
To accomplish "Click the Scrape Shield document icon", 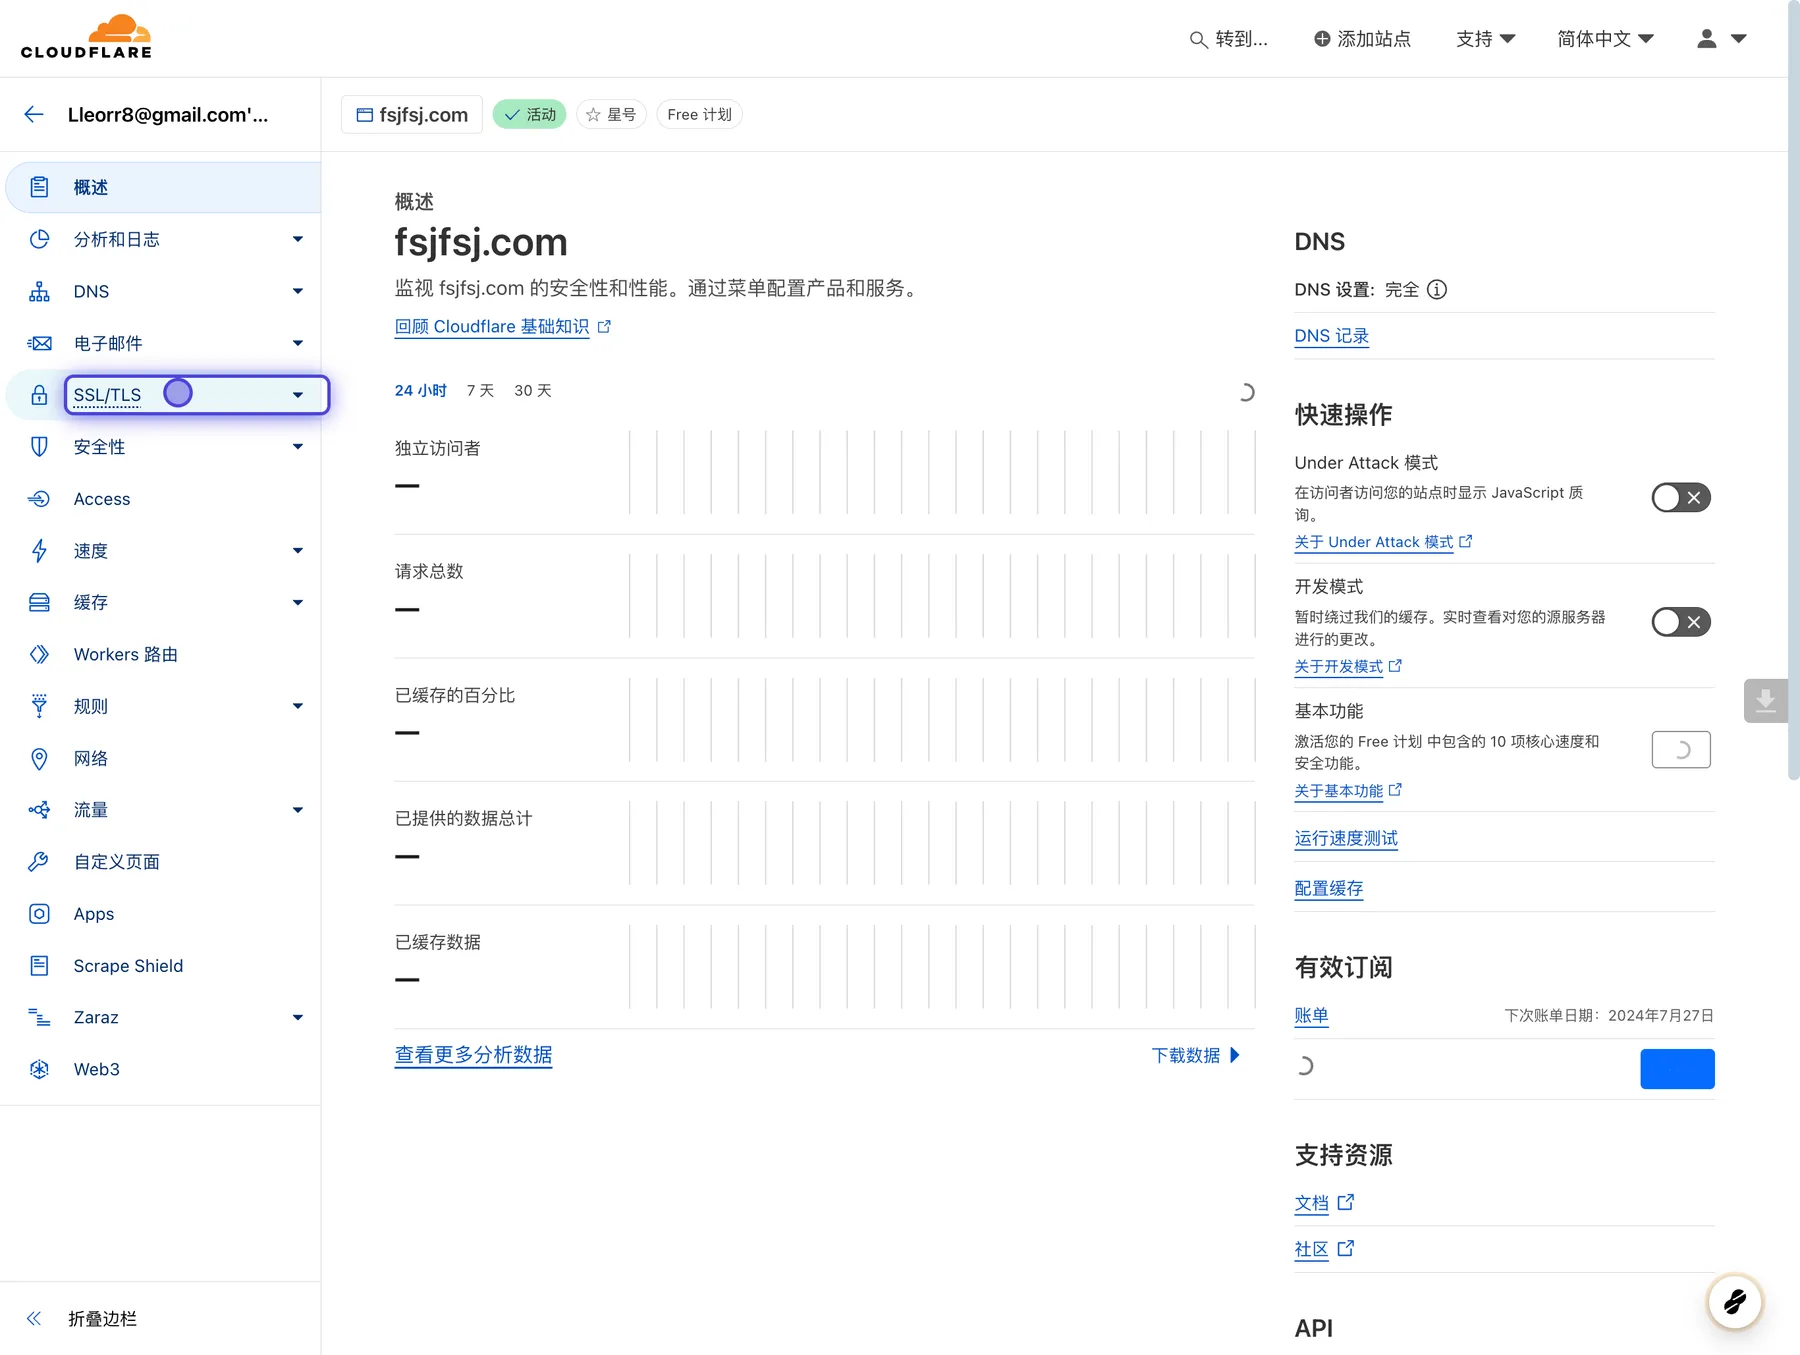I will click(39, 966).
